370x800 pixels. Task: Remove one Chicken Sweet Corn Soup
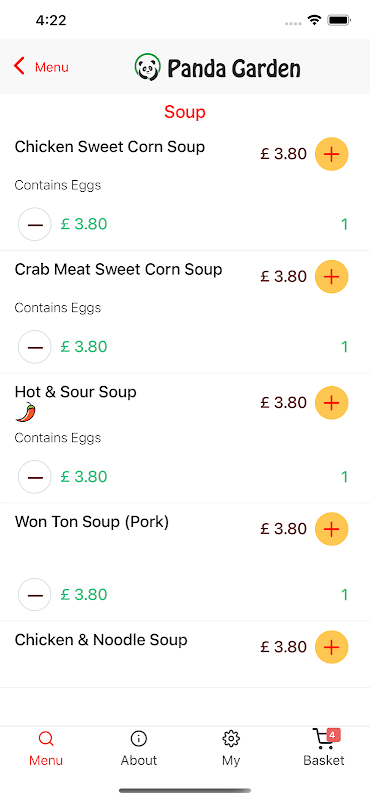click(35, 224)
